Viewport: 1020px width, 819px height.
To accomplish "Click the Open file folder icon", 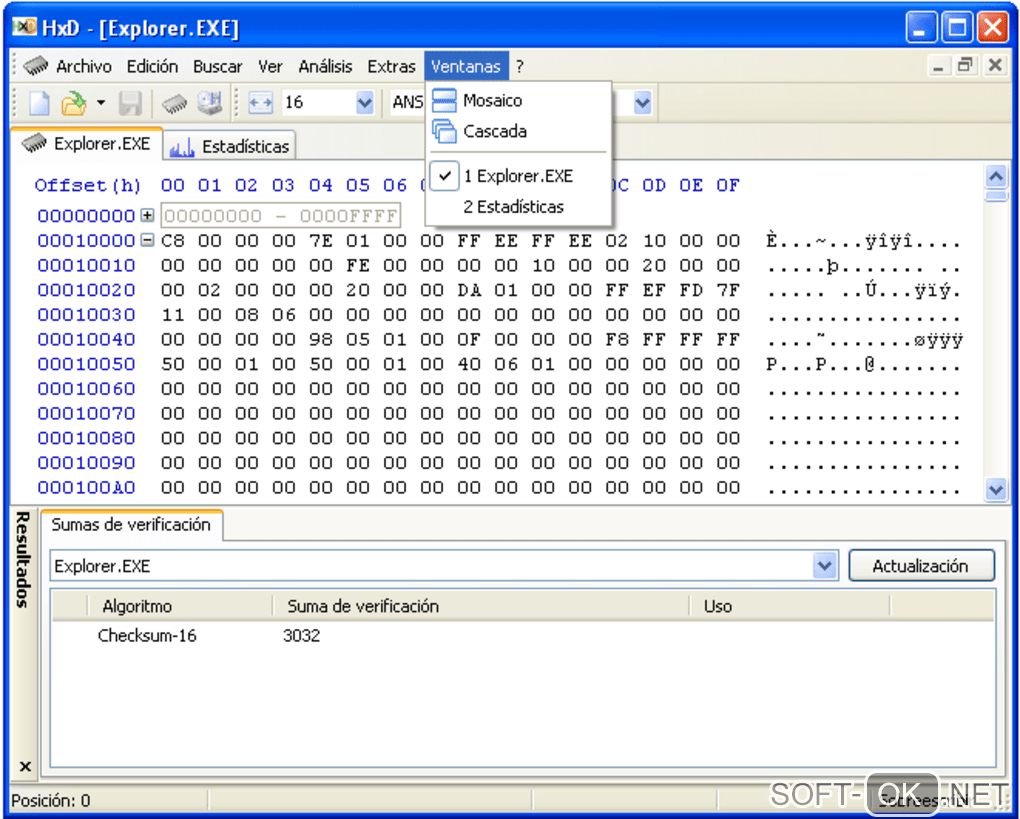I will 74,103.
